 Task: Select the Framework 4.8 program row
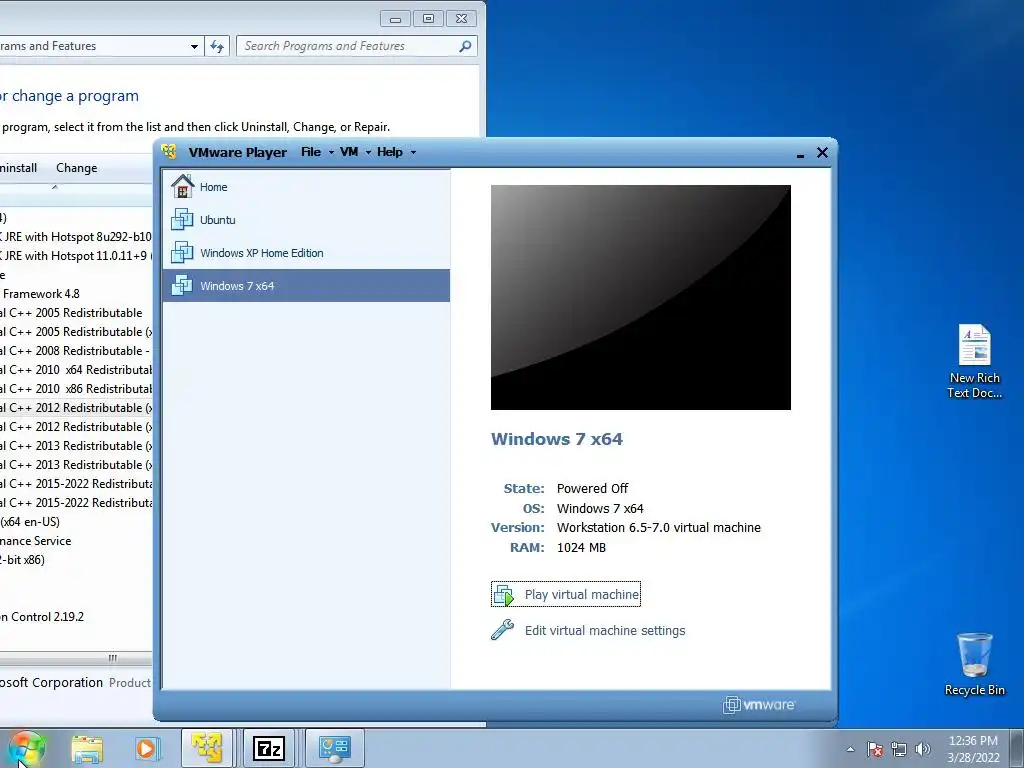pyautogui.click(x=76, y=293)
